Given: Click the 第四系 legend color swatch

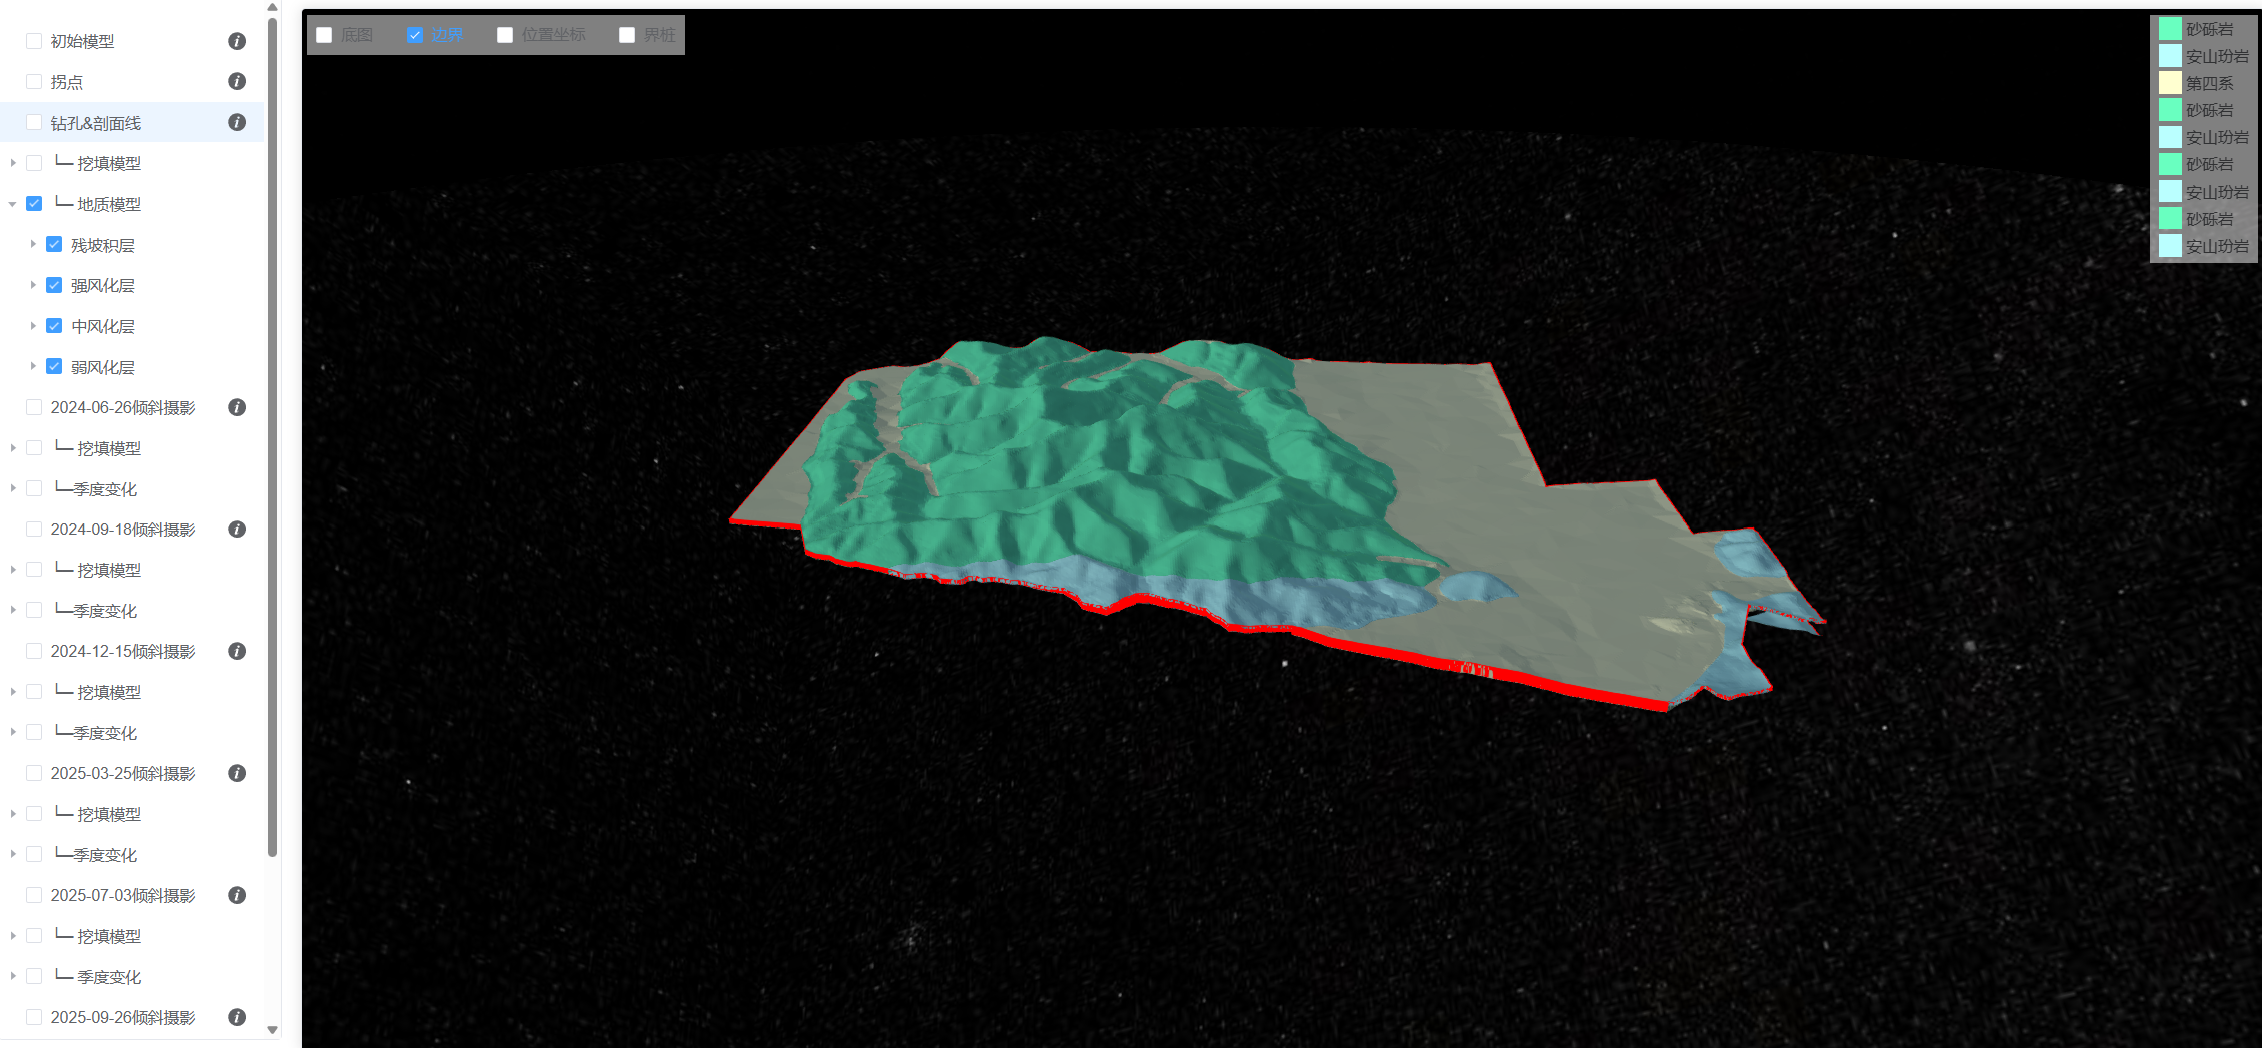Looking at the screenshot, I should (2169, 83).
